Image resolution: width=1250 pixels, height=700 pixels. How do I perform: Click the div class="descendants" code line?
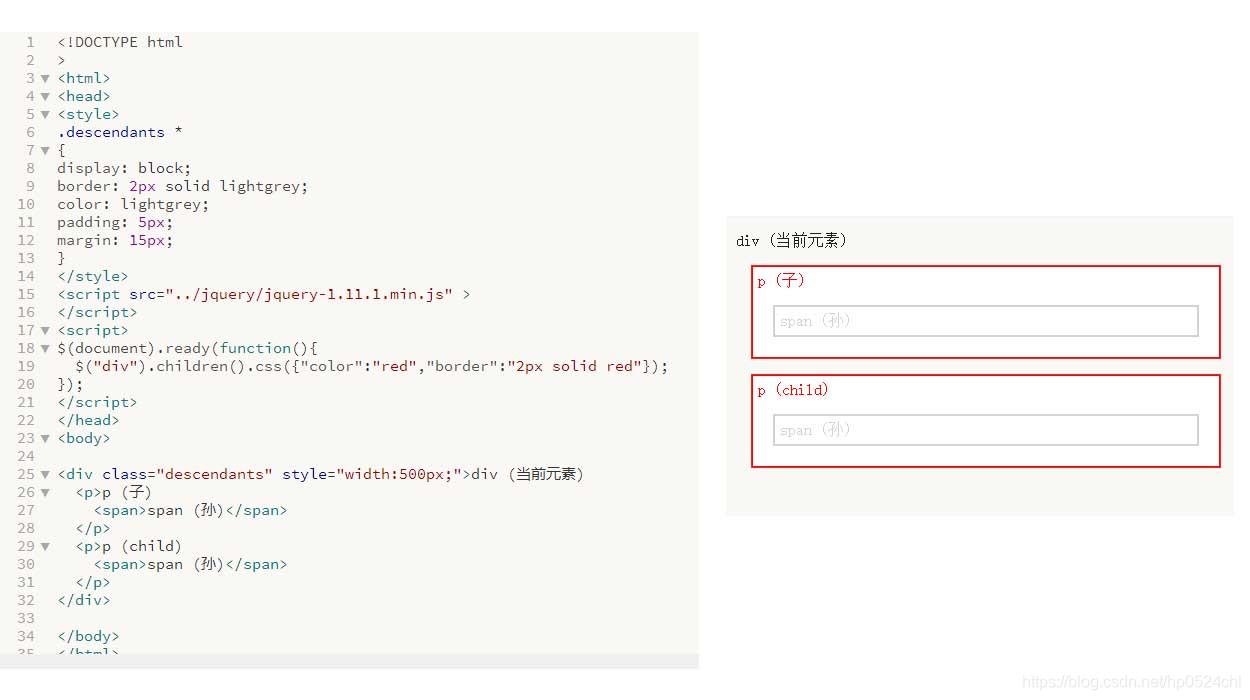(x=320, y=474)
